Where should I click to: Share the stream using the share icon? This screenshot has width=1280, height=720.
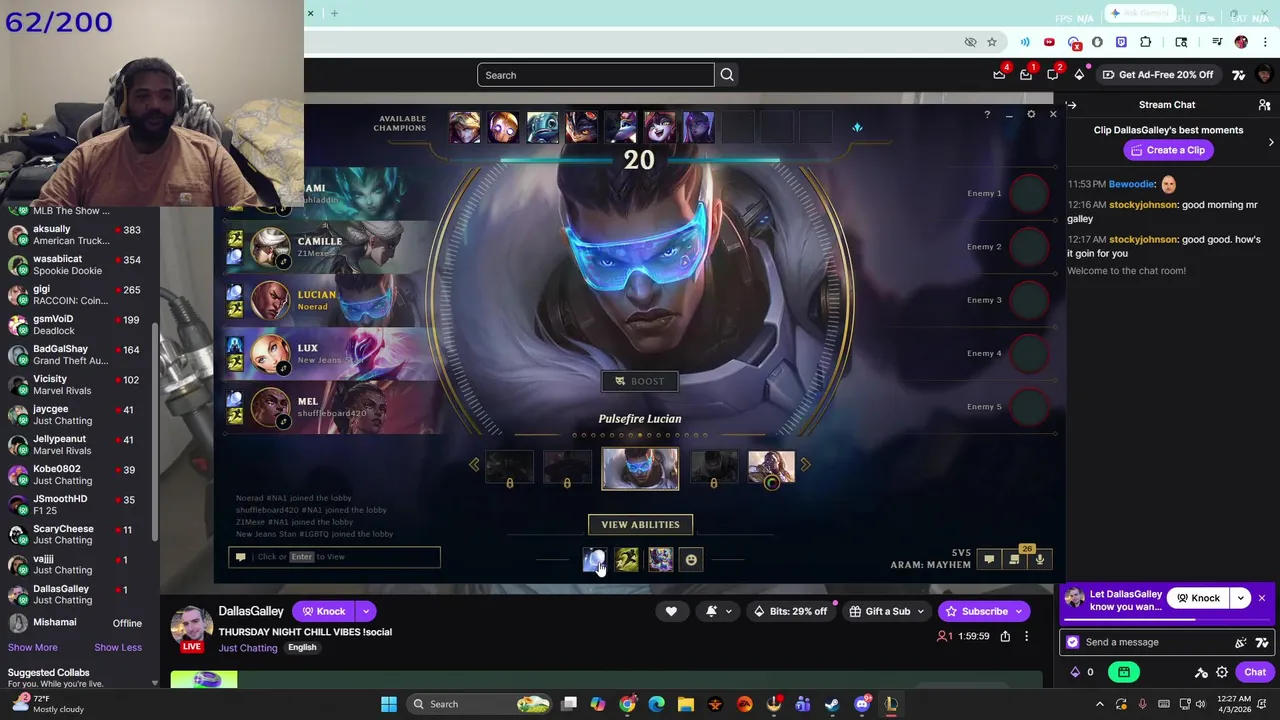(1005, 636)
